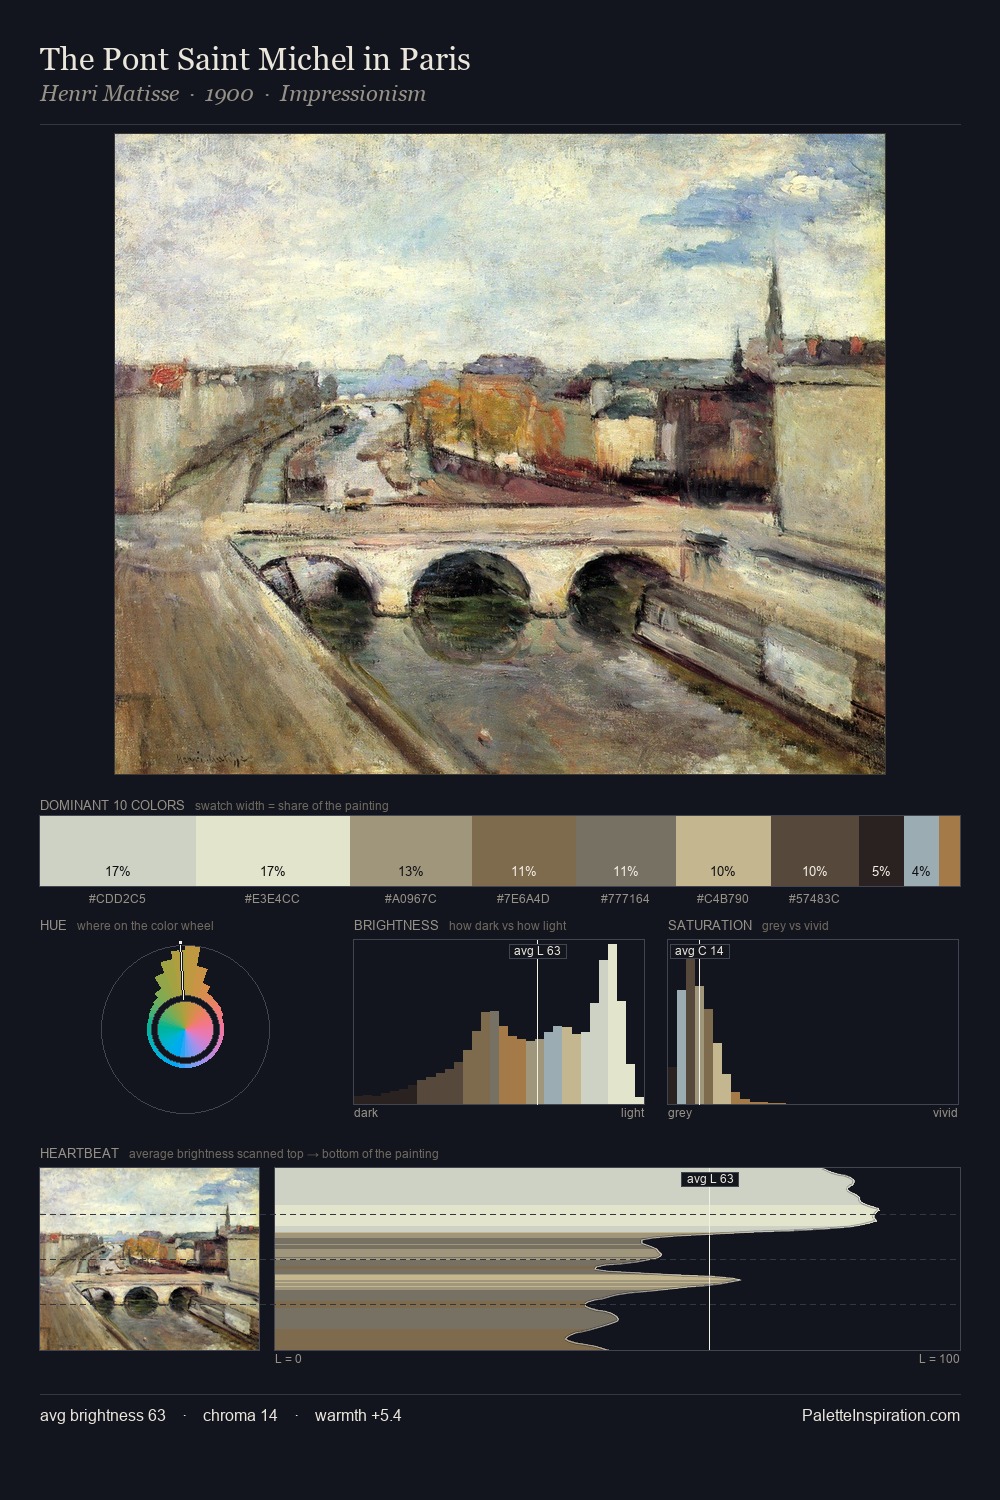Select the 17% swatch labeled #E3E4CC
1000x1500 pixels.
tap(273, 851)
